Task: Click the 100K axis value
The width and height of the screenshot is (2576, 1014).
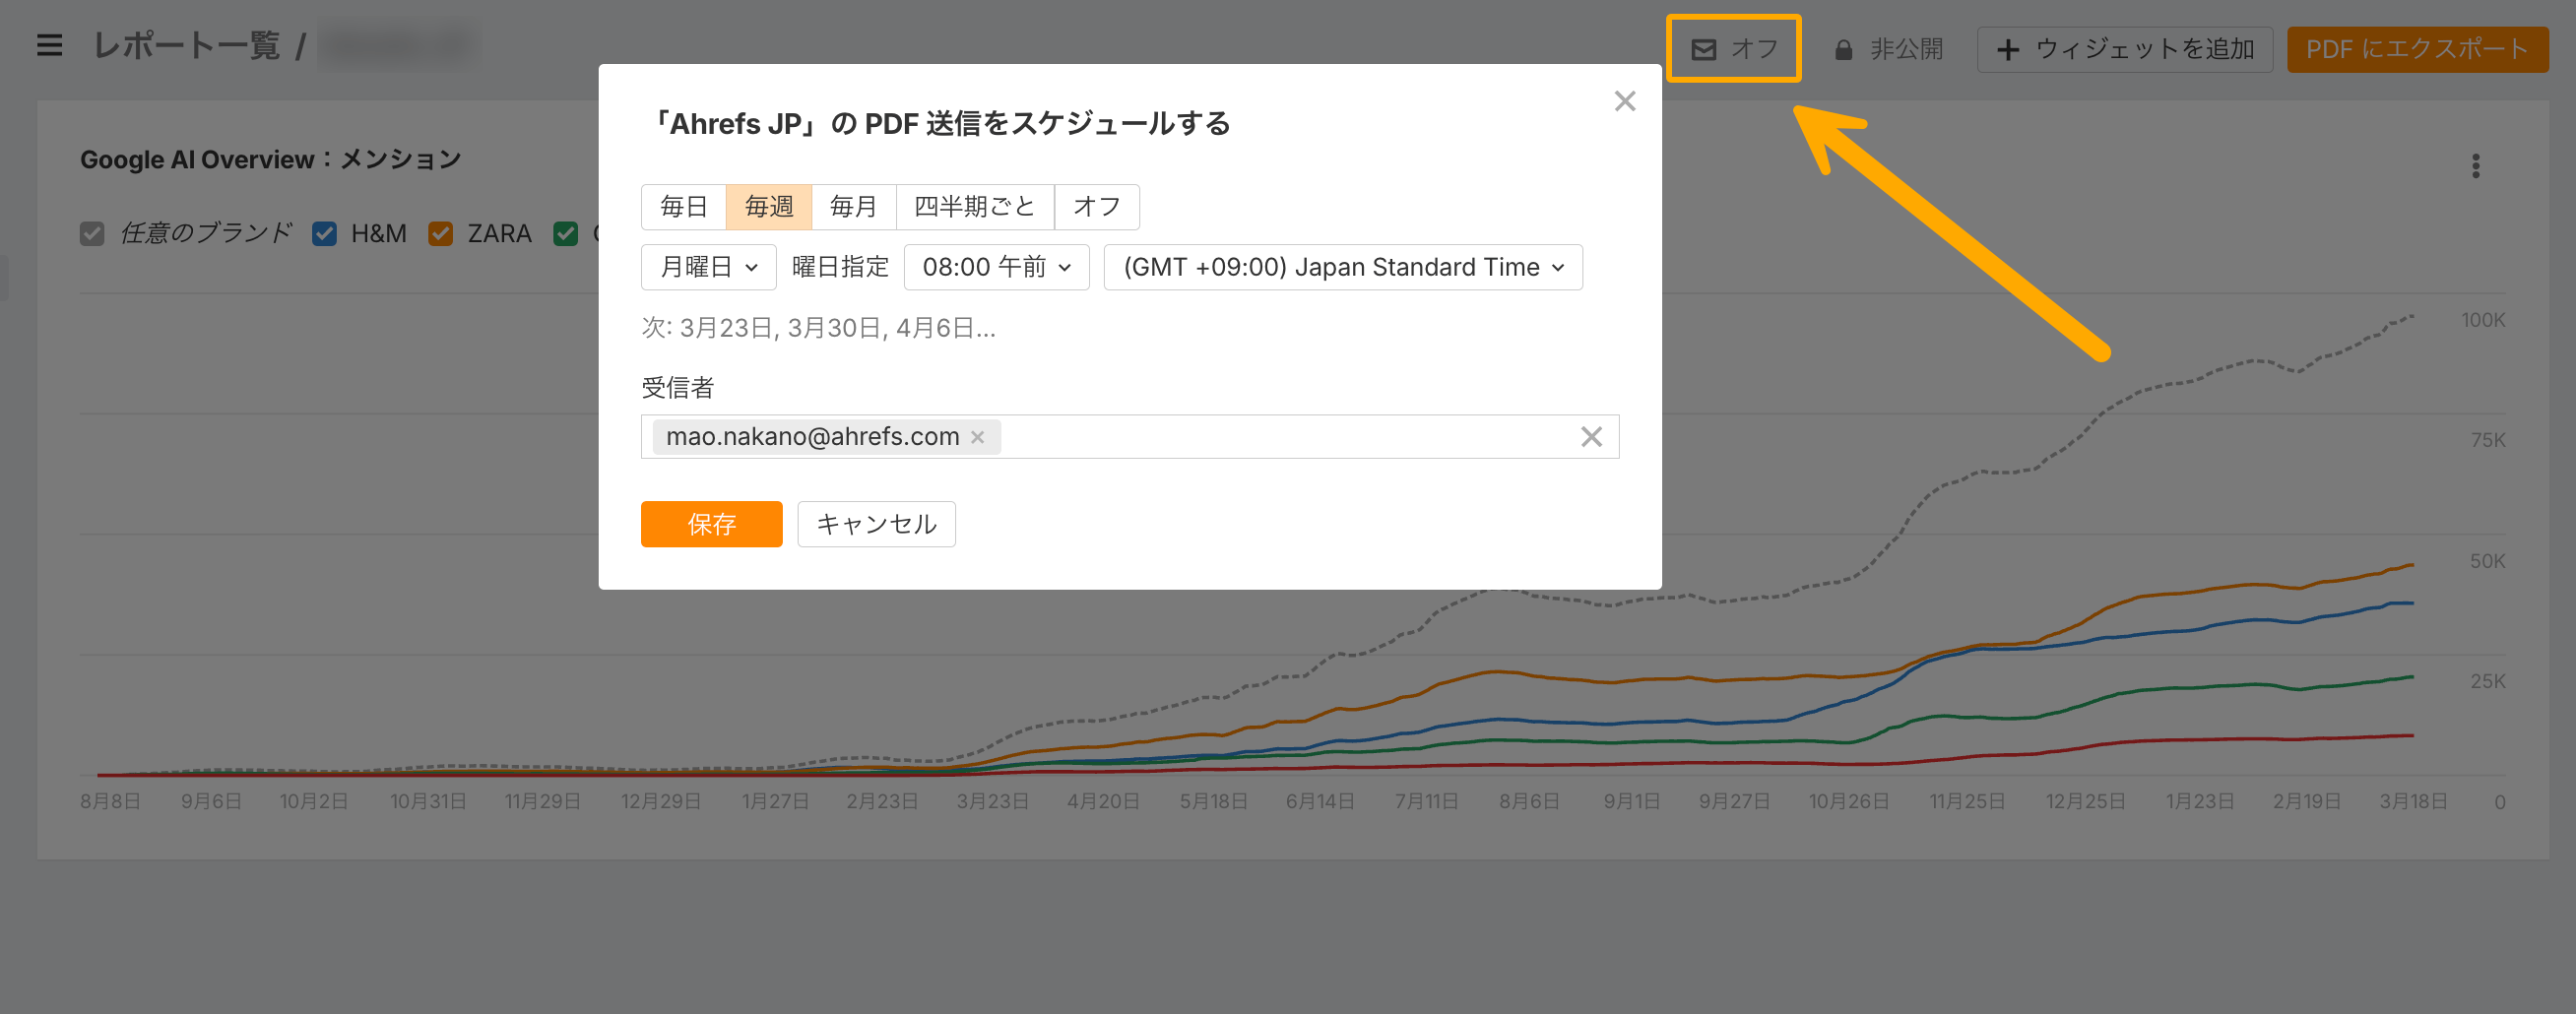Action: coord(2482,320)
